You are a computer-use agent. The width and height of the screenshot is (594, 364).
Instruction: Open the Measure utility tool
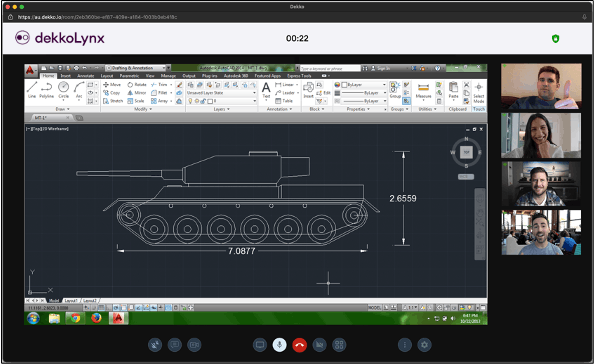423,91
